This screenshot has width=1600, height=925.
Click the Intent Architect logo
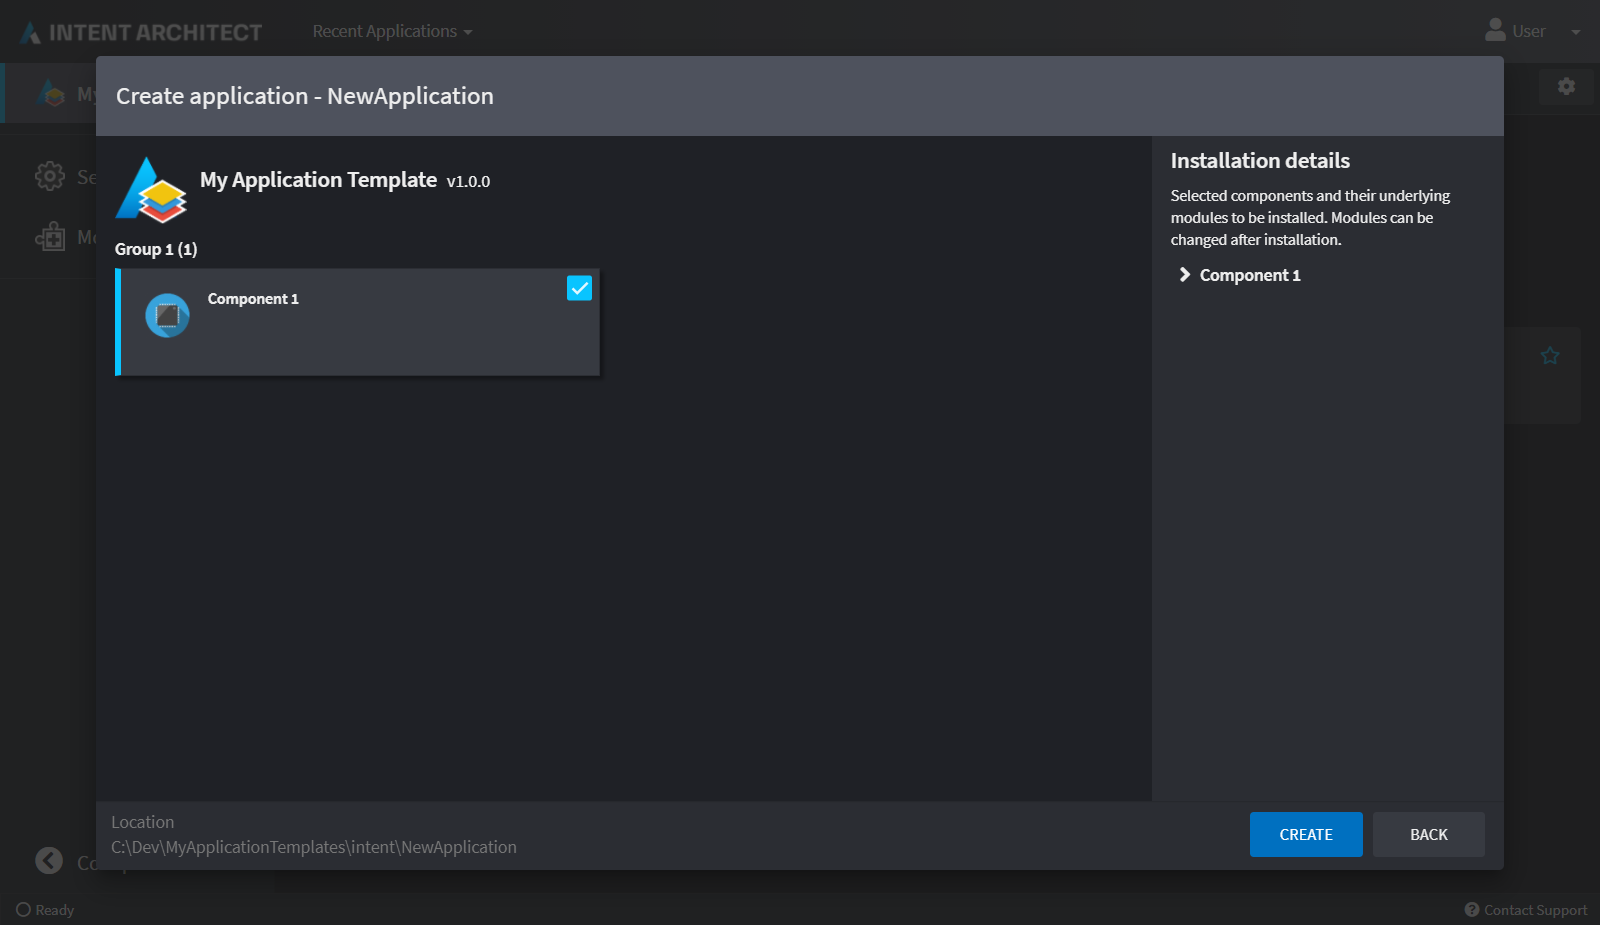(141, 32)
